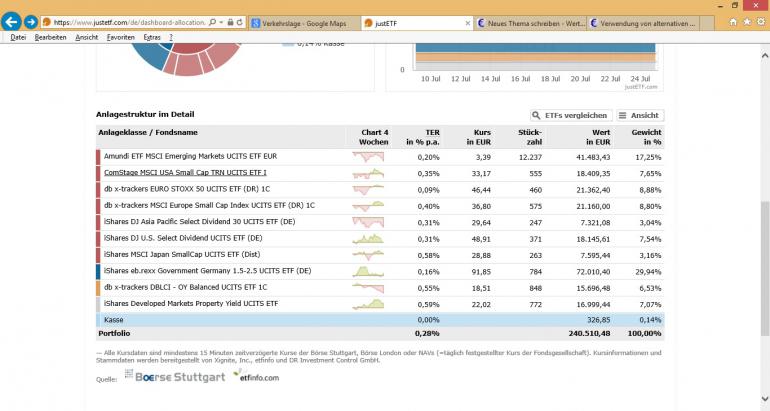Click the scrollbar up arrow

point(765,53)
